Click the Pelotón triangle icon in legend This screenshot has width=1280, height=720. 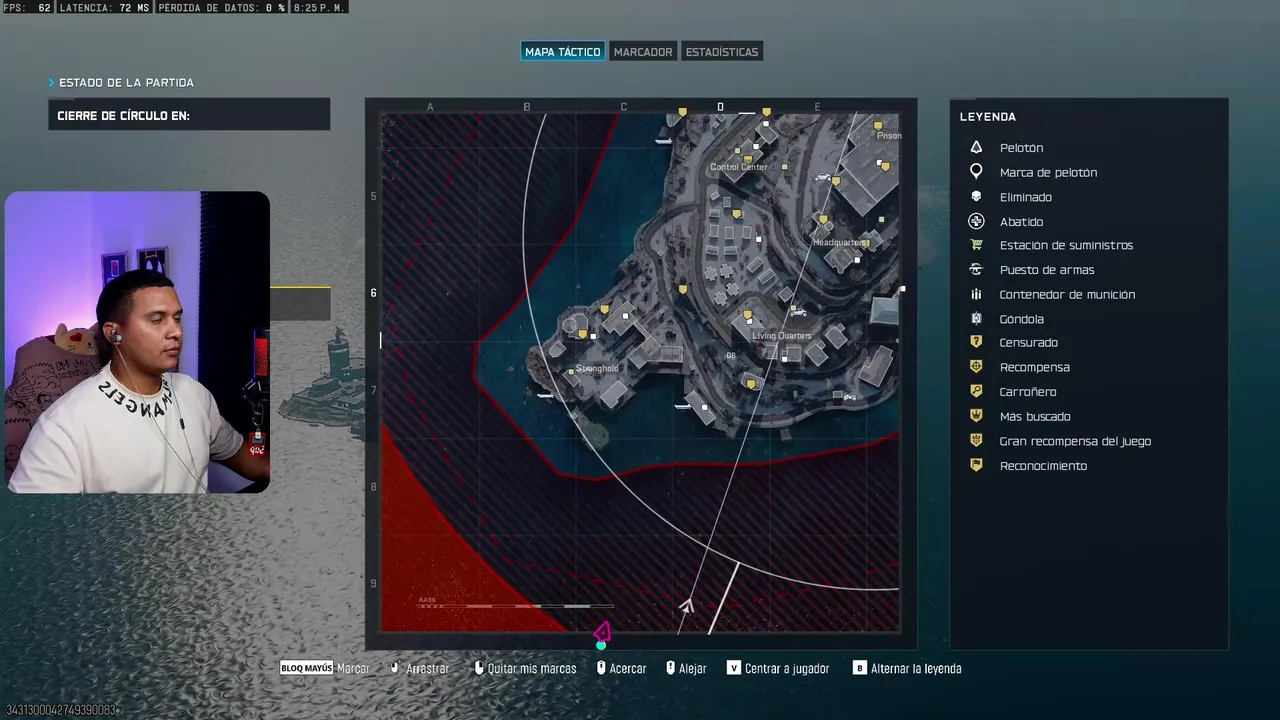pos(976,147)
